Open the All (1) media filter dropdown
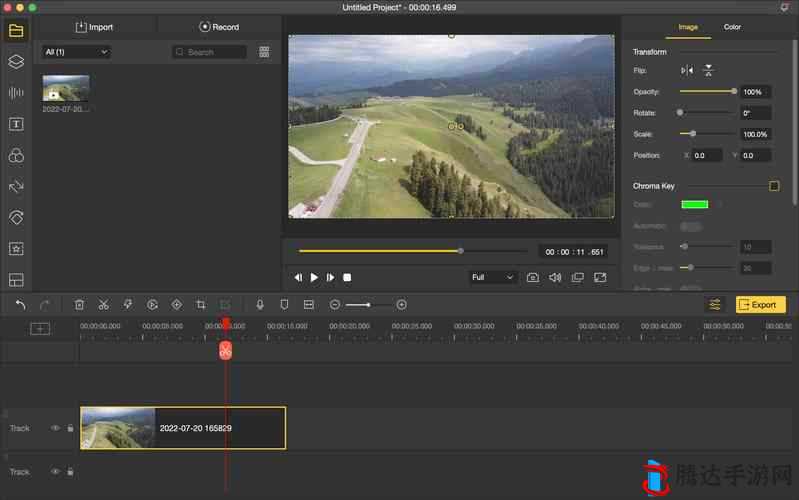Viewport: 799px width, 500px height. pos(76,52)
